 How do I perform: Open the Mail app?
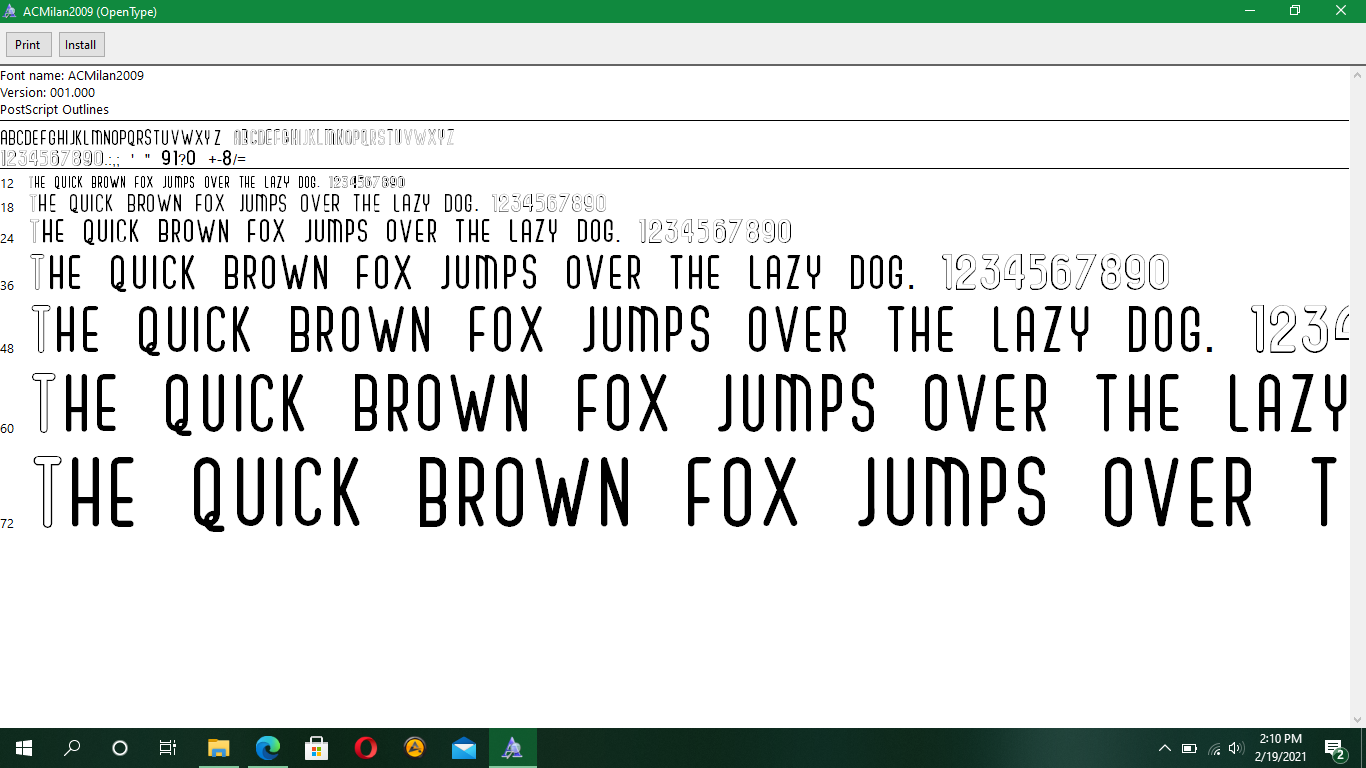(x=462, y=747)
